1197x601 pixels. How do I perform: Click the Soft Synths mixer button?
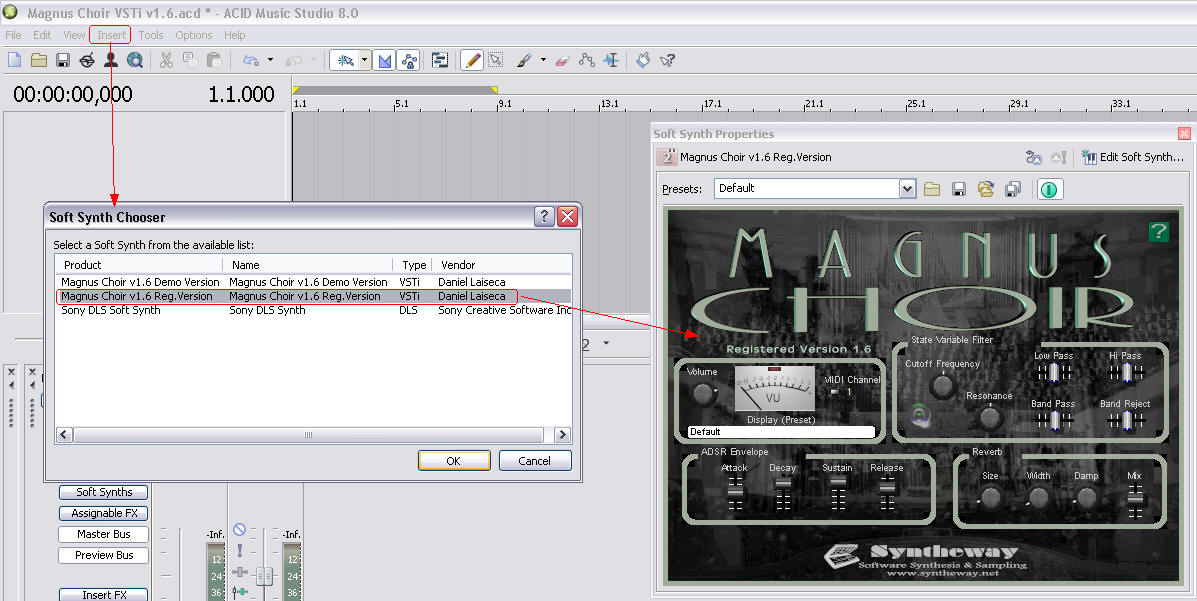104,493
